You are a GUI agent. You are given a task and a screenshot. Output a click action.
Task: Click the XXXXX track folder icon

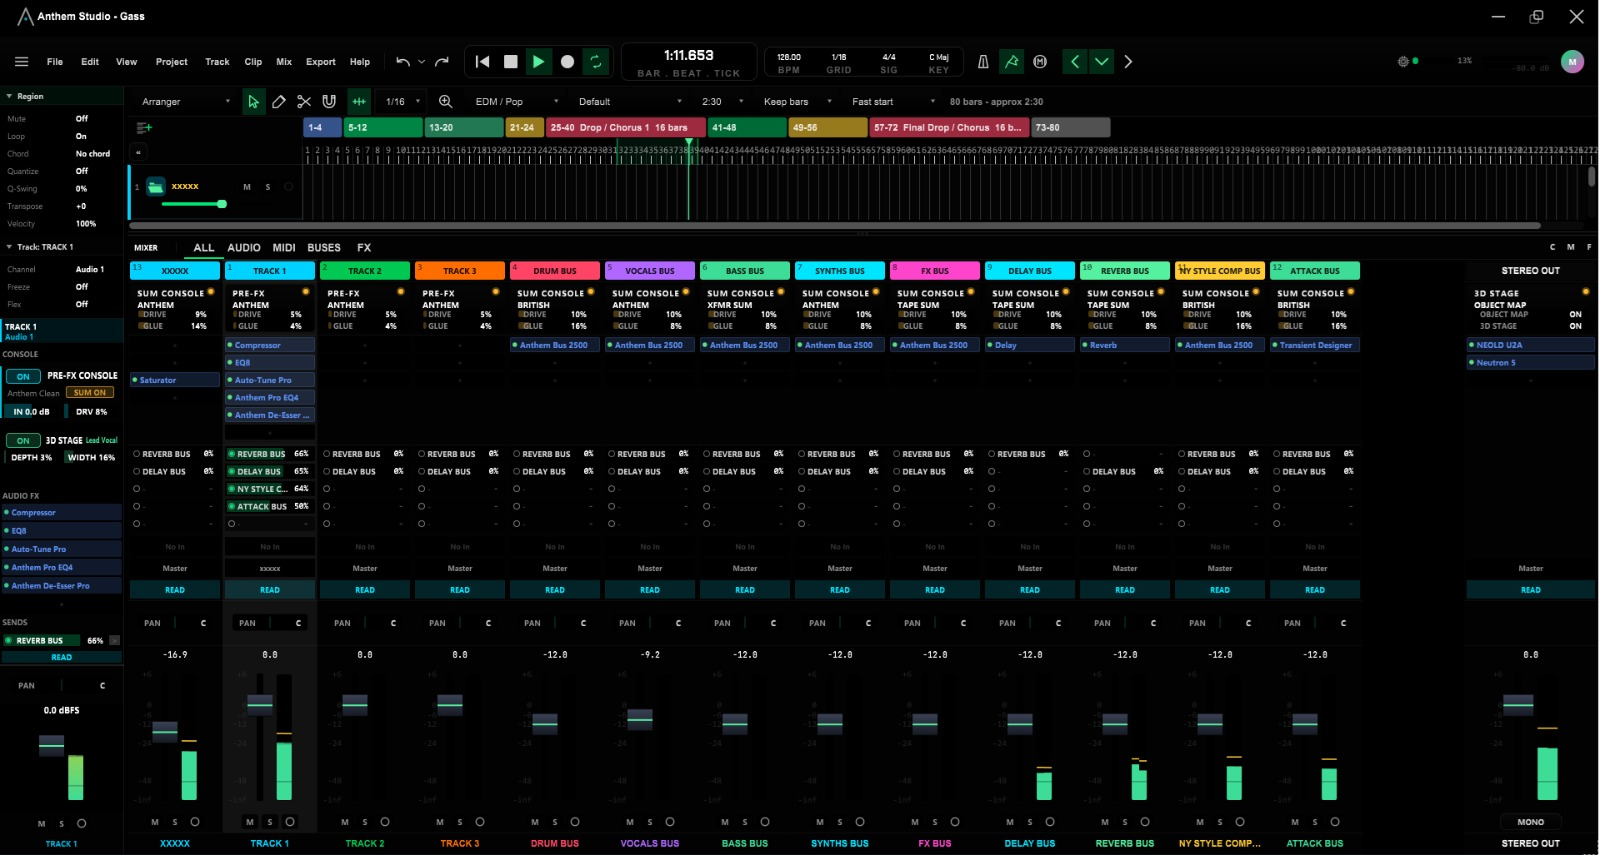[x=155, y=187]
